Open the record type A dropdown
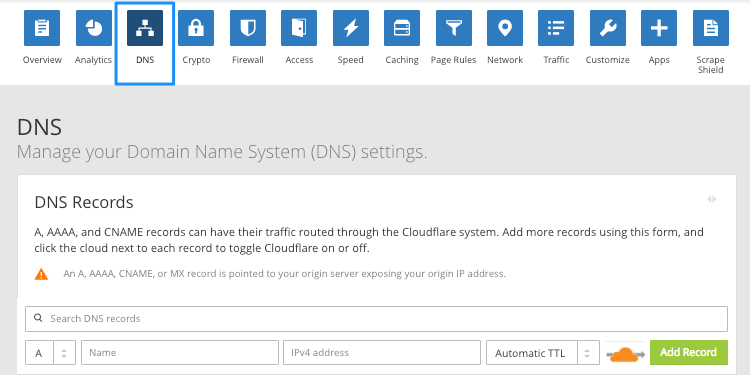 tap(50, 353)
